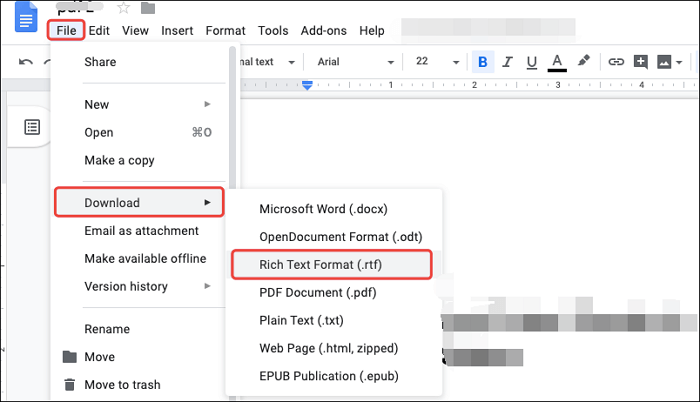Viewport: 700px width, 402px height.
Task: Star the document with the star icon
Action: point(123,8)
